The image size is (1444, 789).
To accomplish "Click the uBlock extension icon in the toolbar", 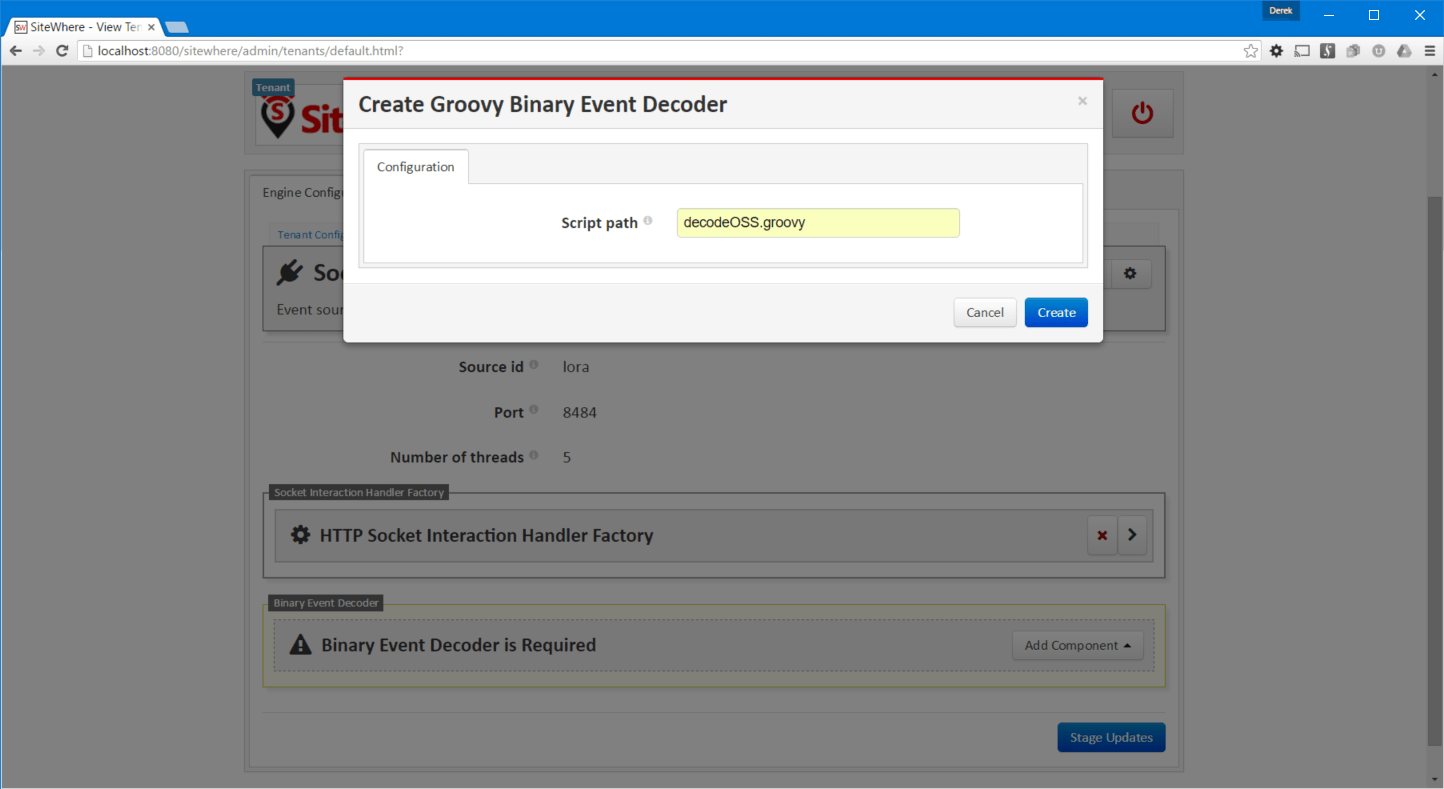I will 1378,50.
